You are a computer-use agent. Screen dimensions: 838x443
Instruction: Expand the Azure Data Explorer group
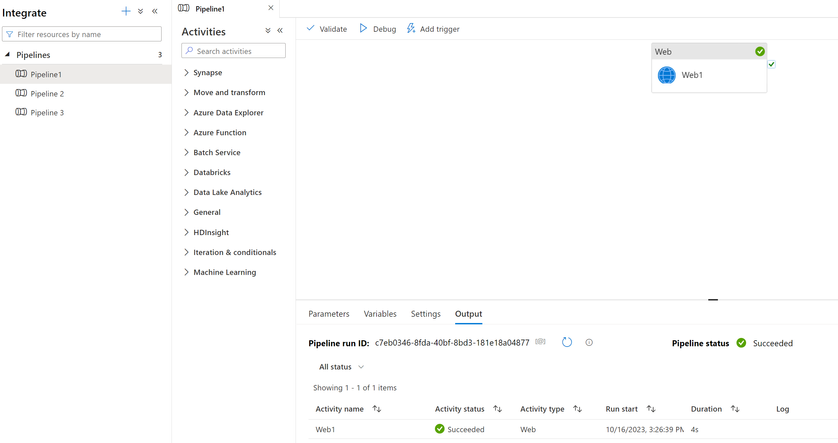pos(187,113)
